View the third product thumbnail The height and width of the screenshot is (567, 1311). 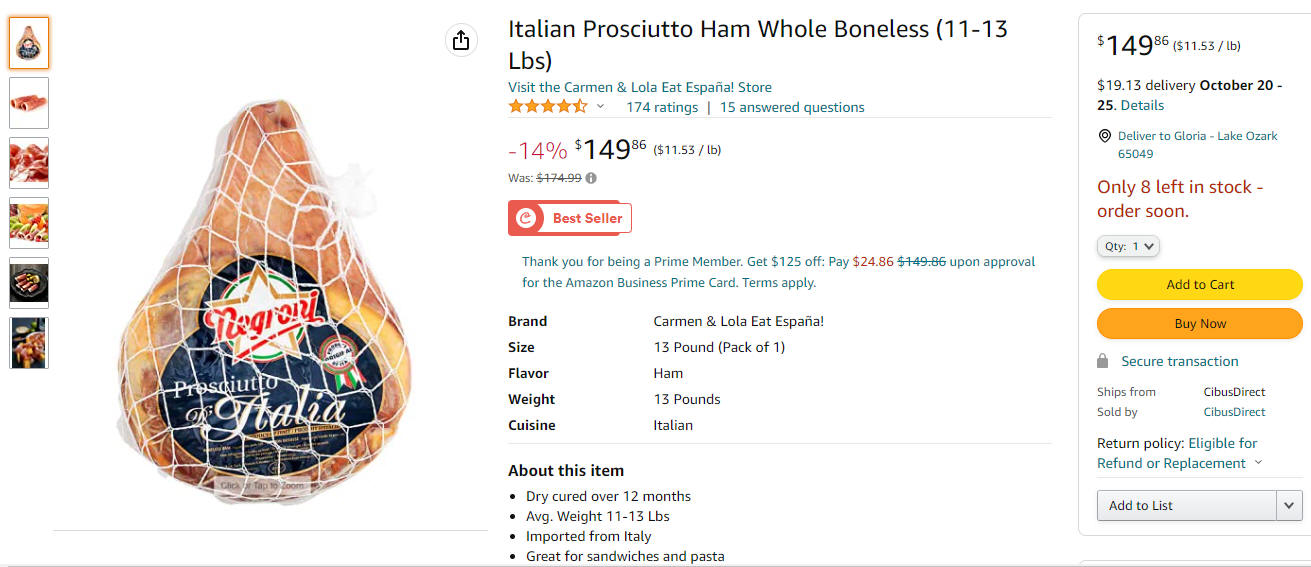click(29, 163)
